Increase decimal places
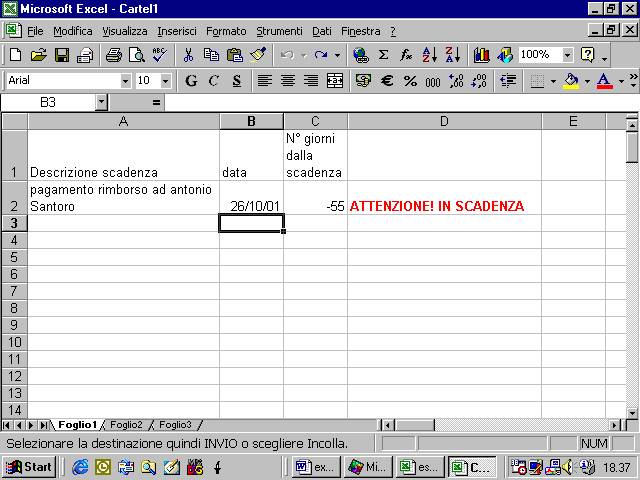The image size is (640, 480). click(x=456, y=80)
